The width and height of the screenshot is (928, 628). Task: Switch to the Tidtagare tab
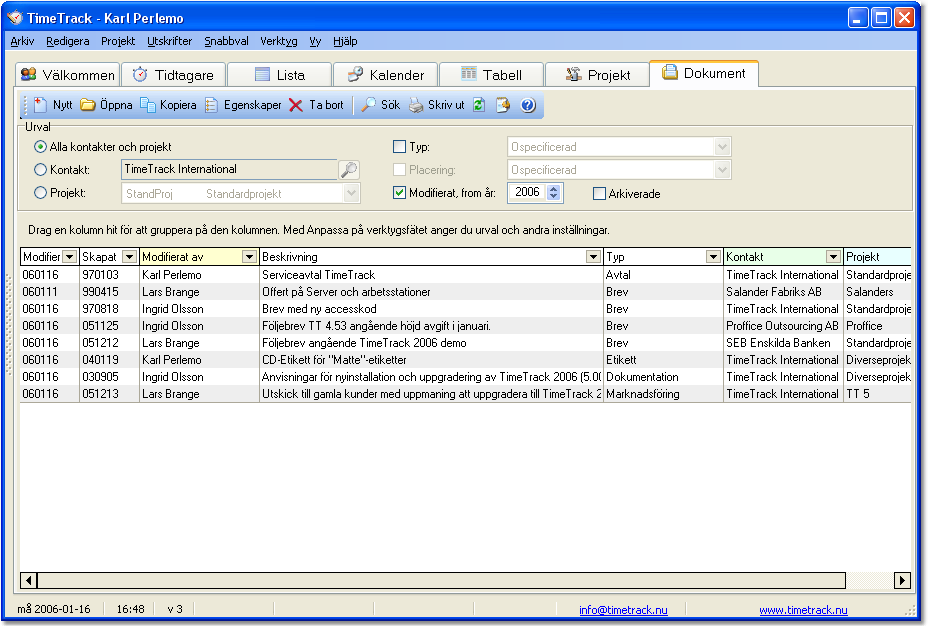coord(173,75)
